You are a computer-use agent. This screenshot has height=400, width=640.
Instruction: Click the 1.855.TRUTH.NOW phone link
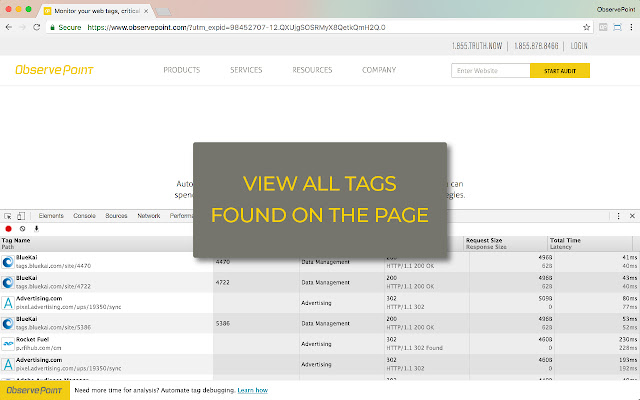click(x=477, y=46)
